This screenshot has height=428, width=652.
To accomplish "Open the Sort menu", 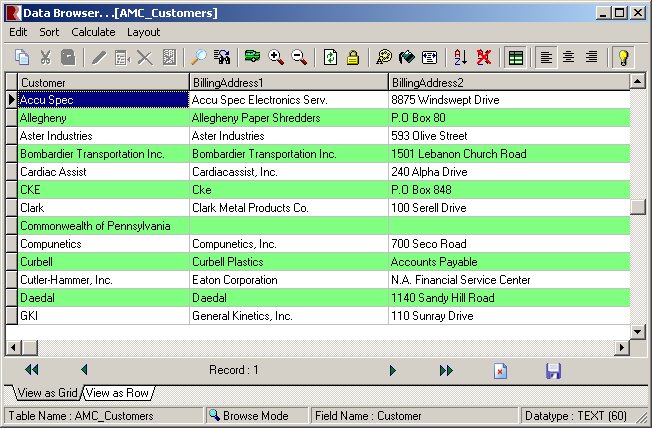I will tap(49, 32).
